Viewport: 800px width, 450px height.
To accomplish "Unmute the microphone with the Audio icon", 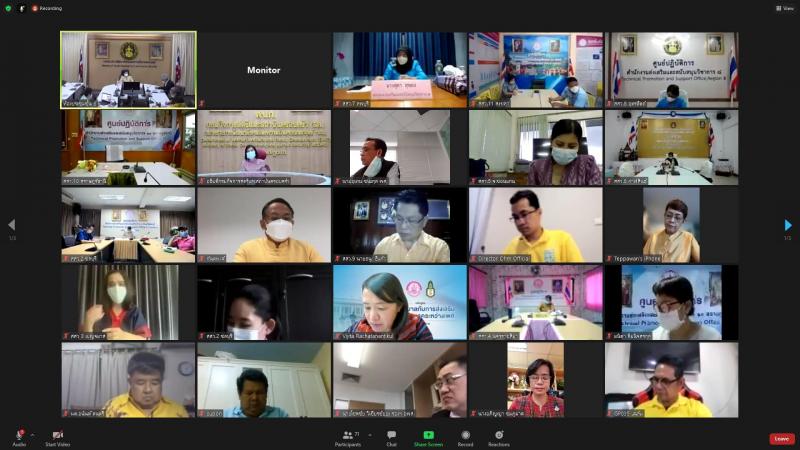I will (x=19, y=435).
